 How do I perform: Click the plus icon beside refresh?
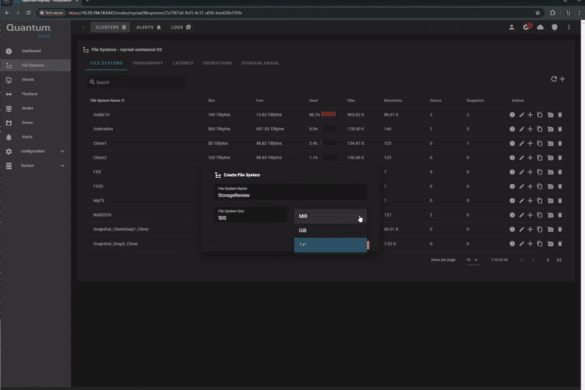[x=562, y=79]
